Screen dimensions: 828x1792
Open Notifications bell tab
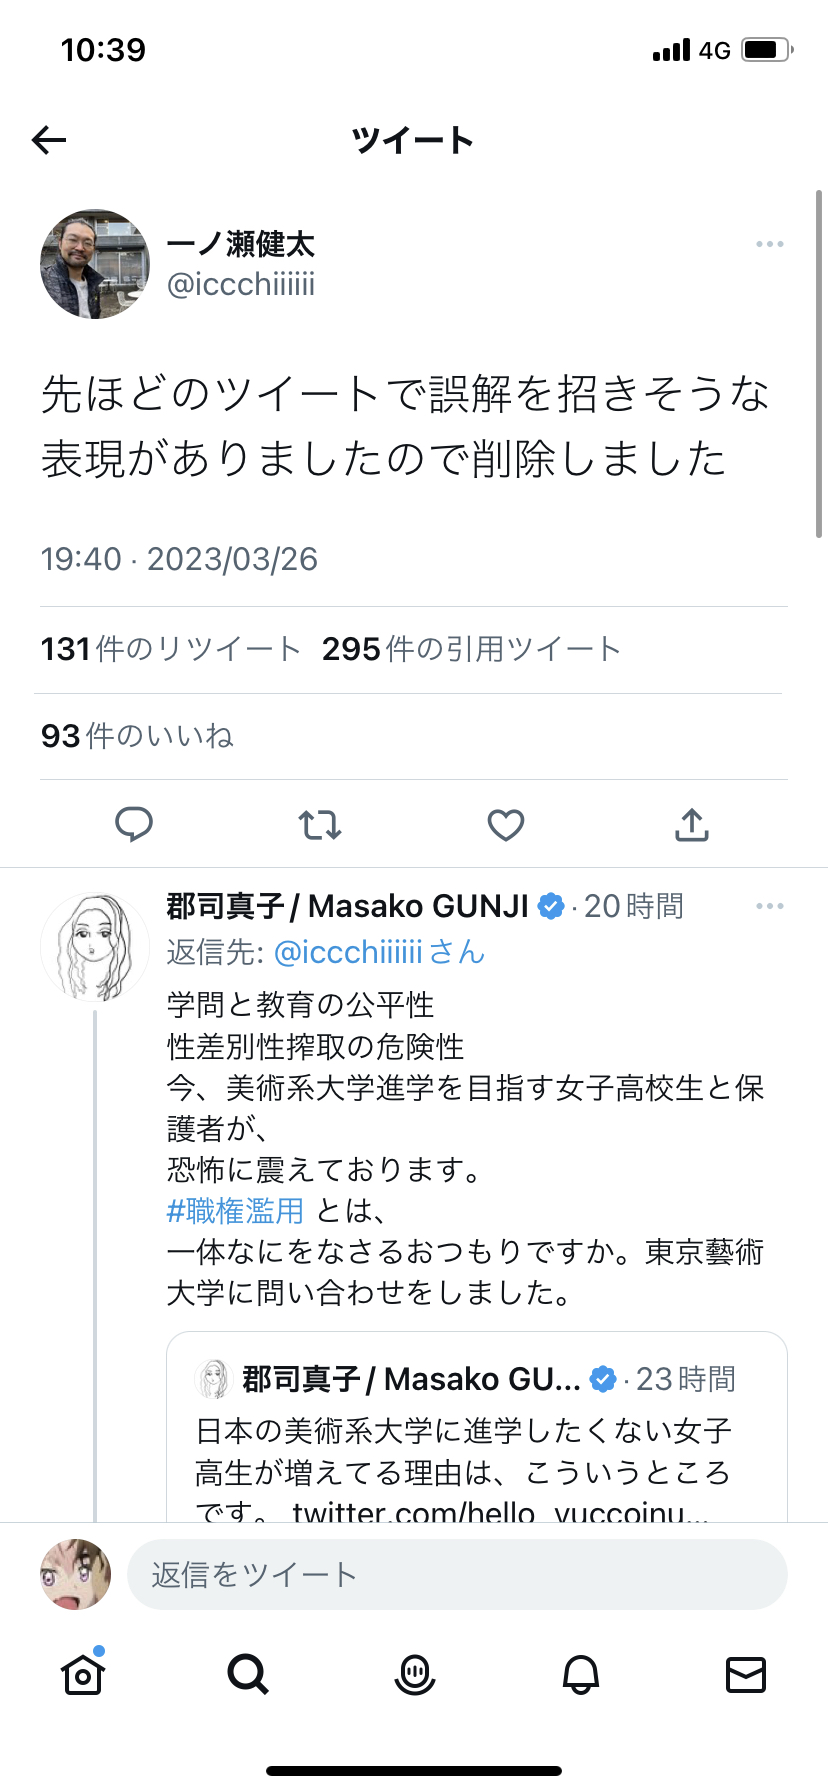[x=580, y=1674]
